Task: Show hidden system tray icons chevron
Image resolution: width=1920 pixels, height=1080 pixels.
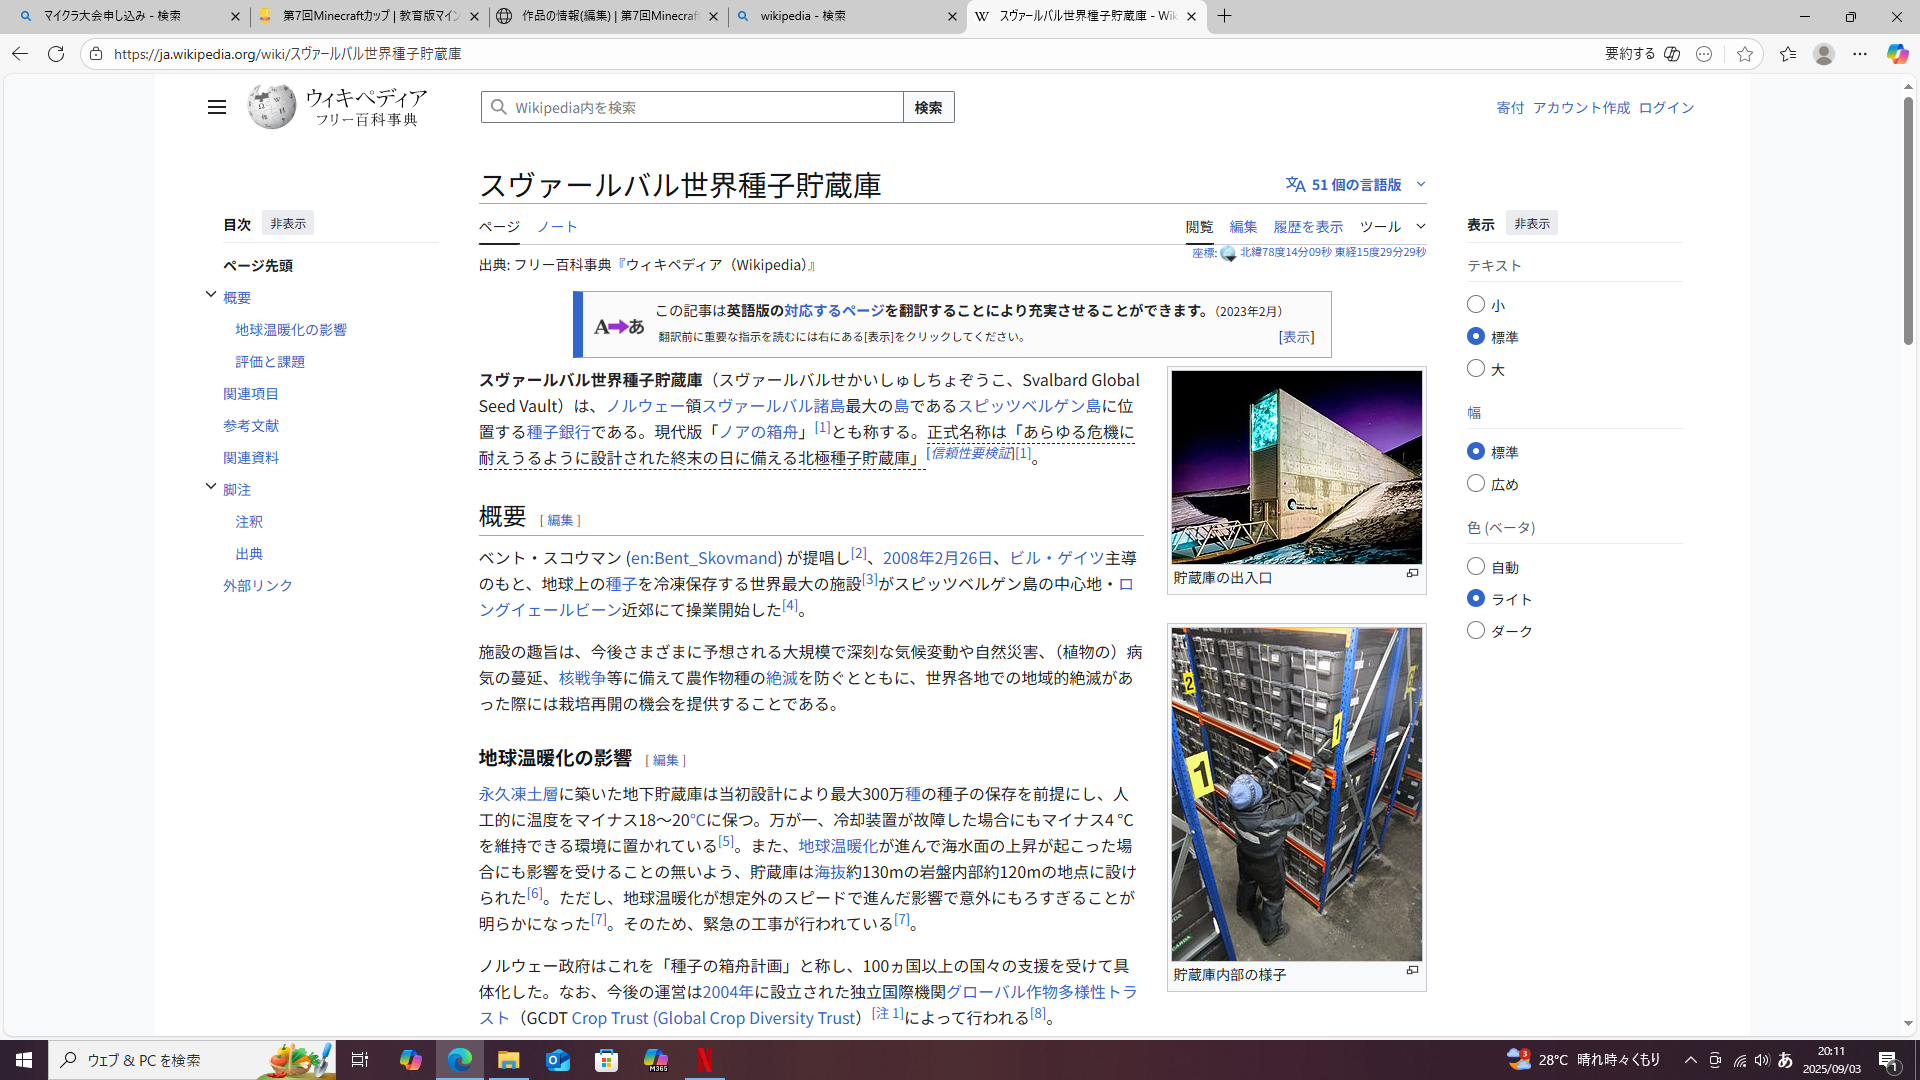Action: click(x=1691, y=1060)
